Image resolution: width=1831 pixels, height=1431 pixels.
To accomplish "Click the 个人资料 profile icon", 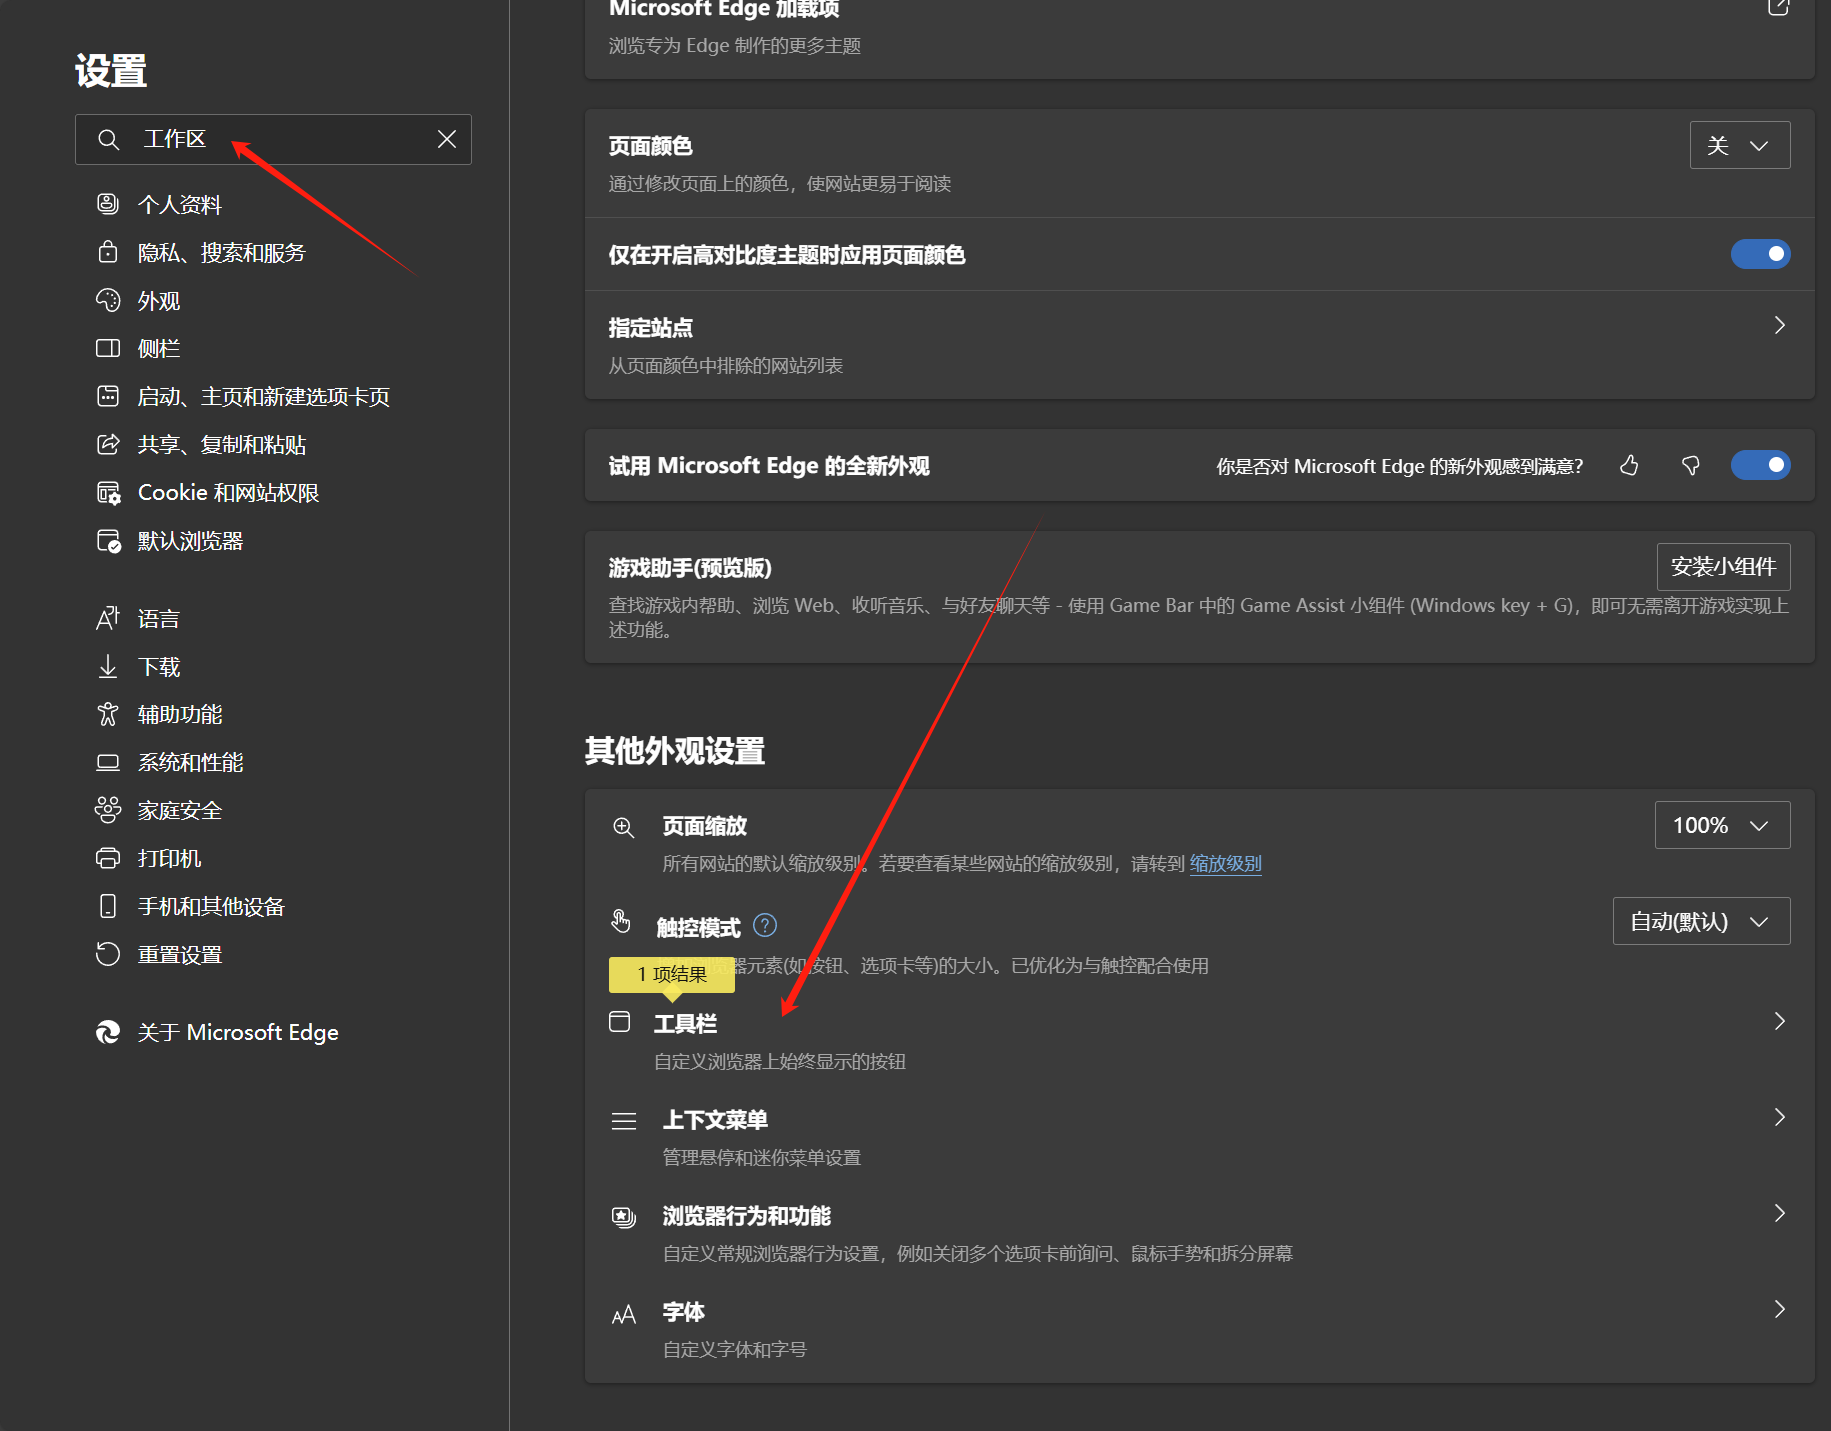I will click(108, 204).
